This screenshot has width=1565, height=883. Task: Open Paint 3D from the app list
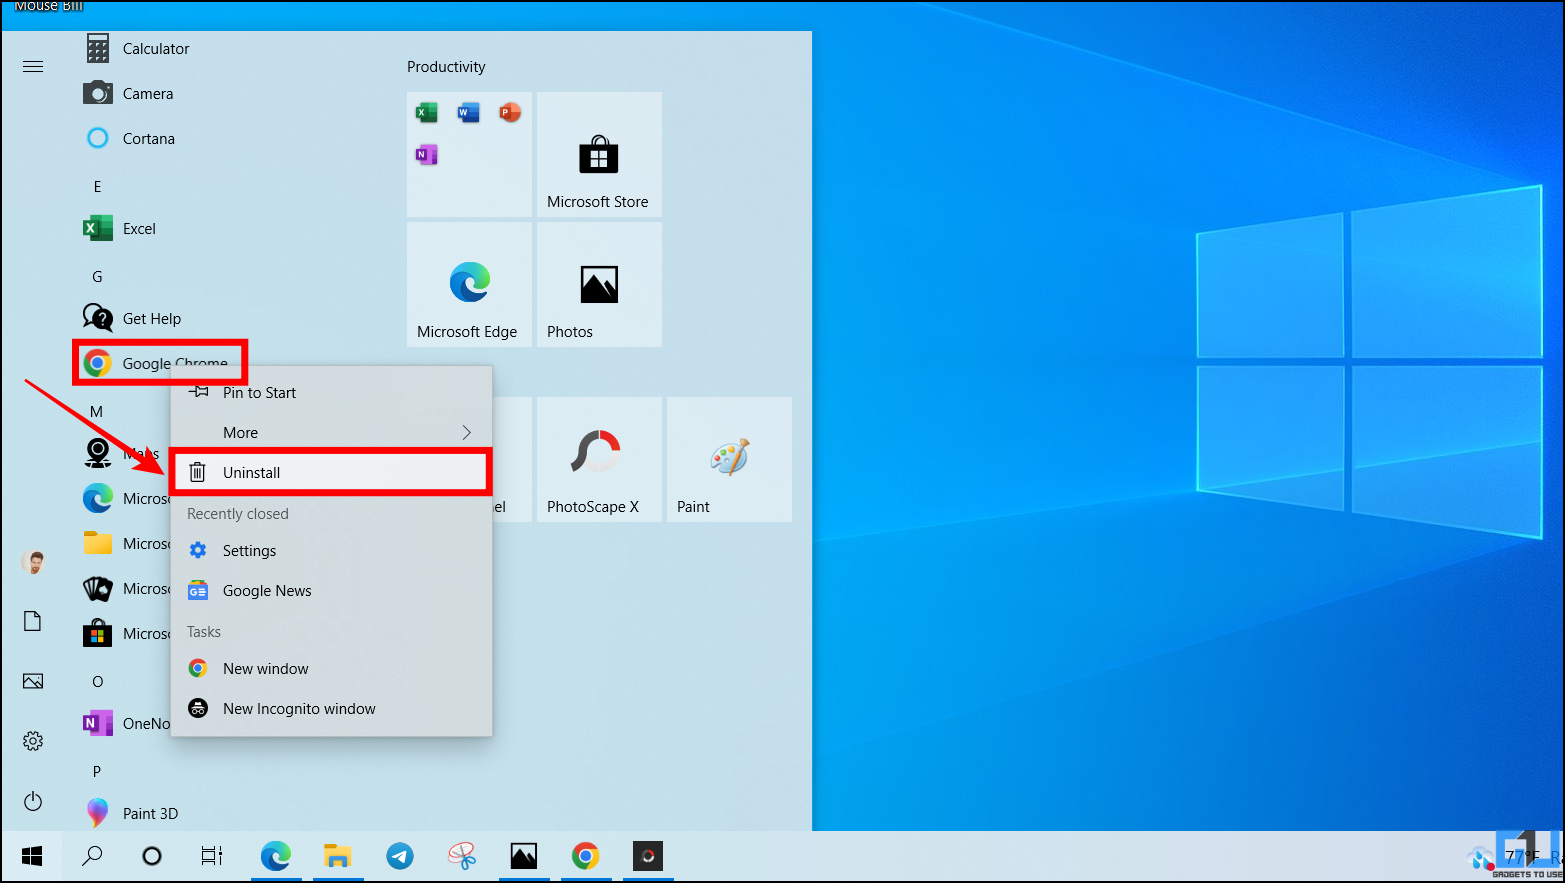[x=132, y=813]
